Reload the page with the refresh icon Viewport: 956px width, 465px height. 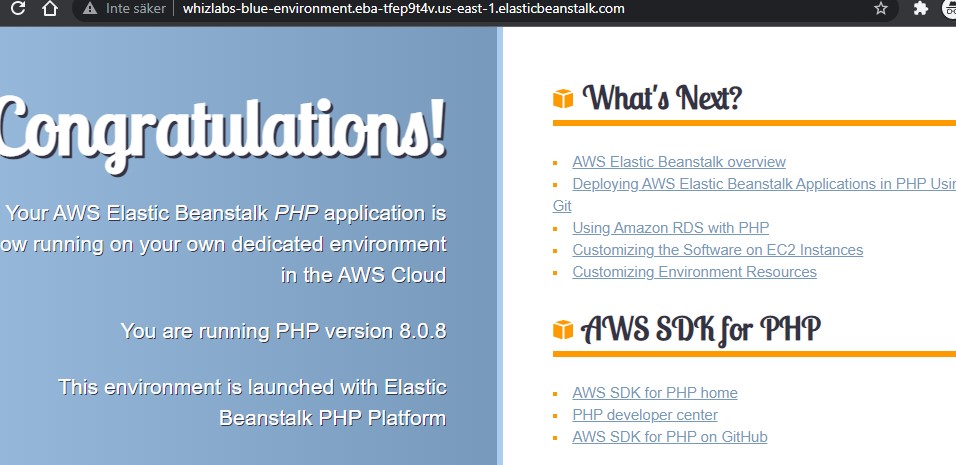click(x=18, y=8)
